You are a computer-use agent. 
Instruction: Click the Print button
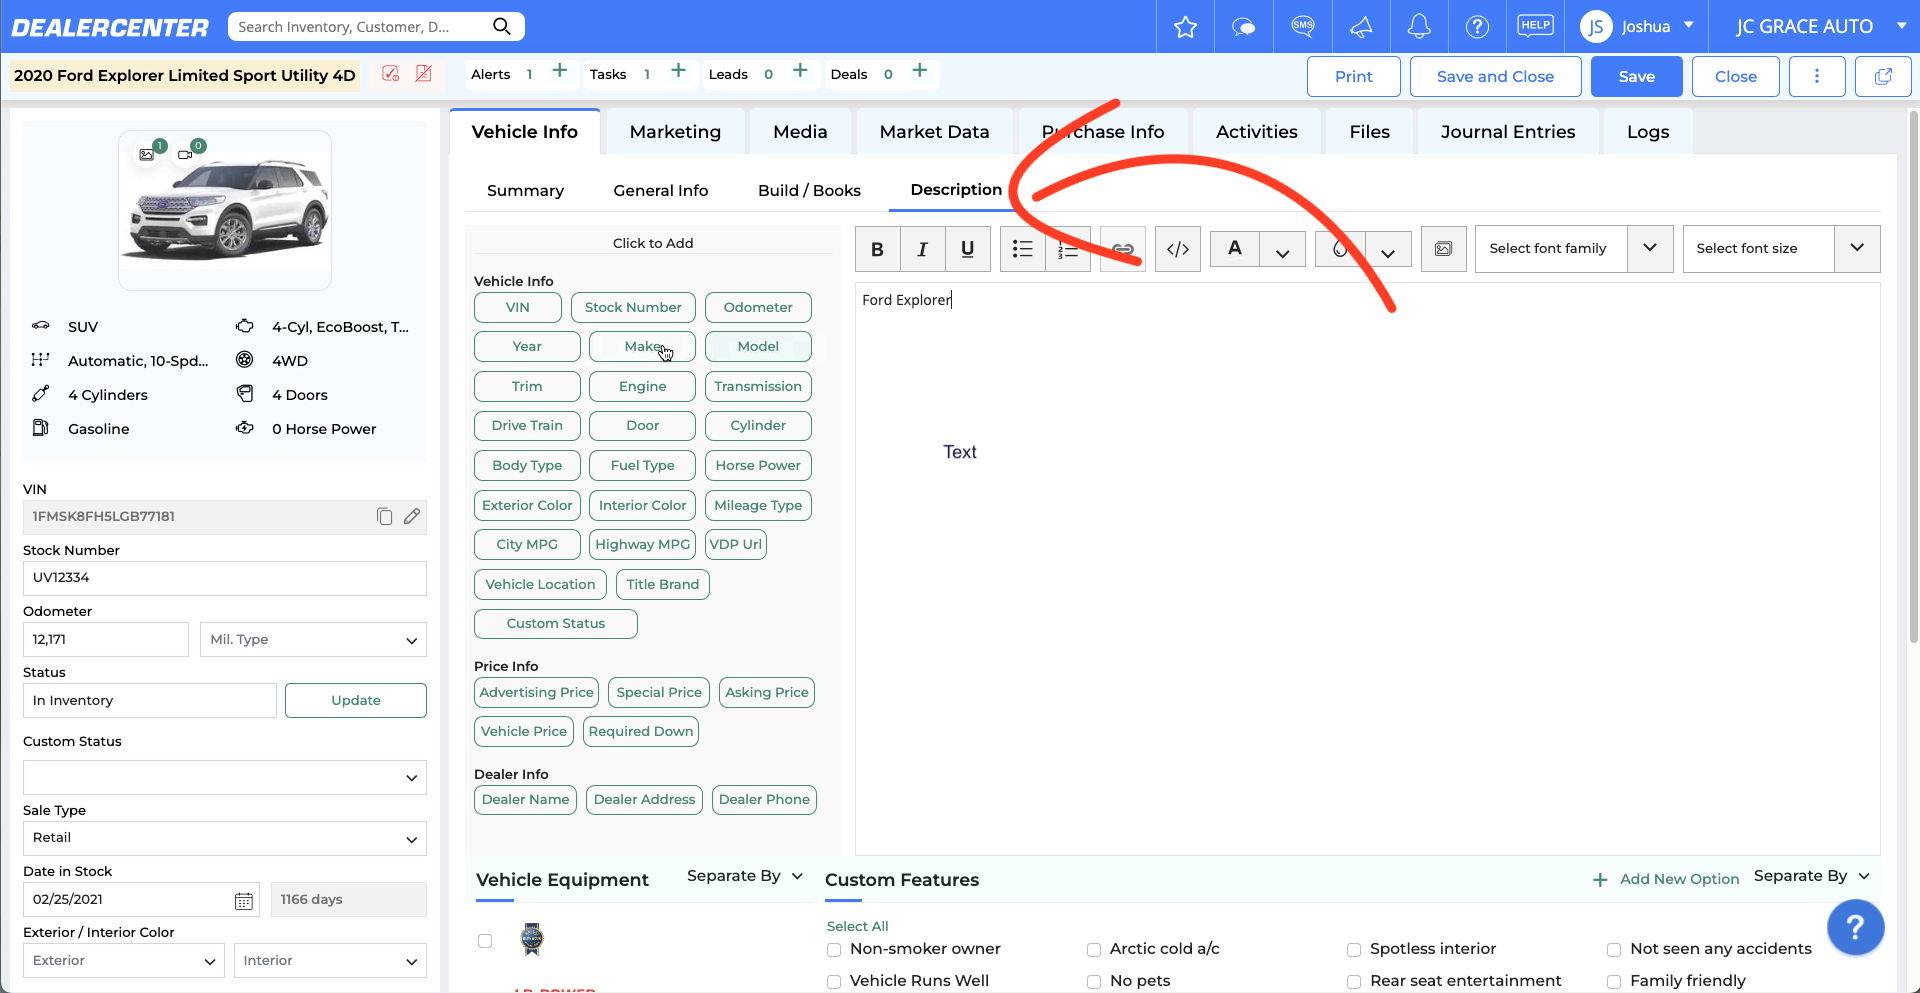(1353, 76)
